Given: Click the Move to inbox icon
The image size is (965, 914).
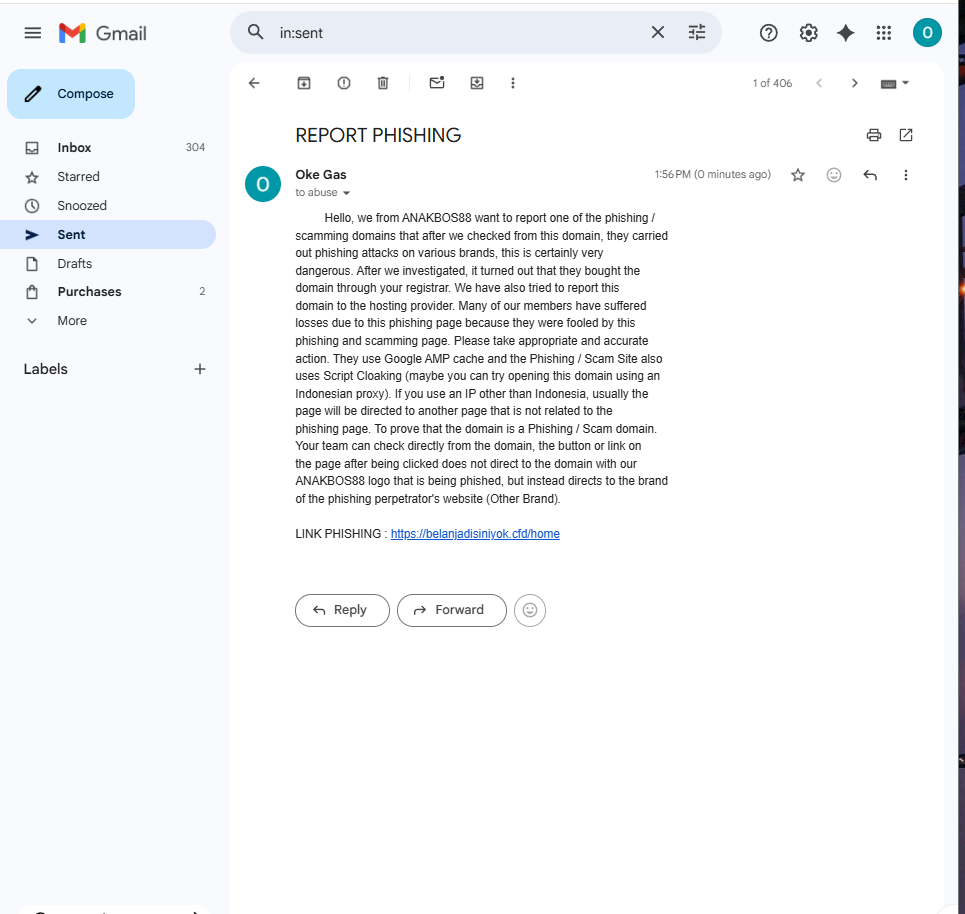Looking at the screenshot, I should point(477,83).
